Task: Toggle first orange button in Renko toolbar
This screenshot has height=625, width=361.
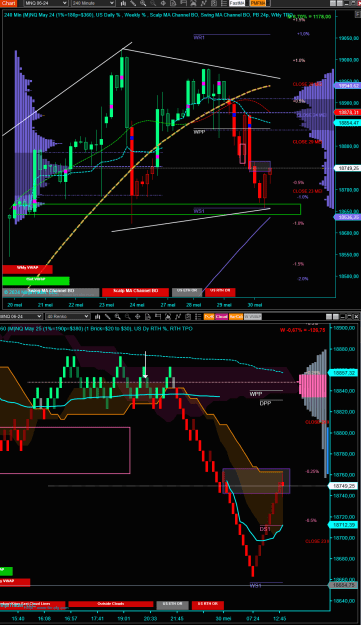Action: [x=209, y=316]
